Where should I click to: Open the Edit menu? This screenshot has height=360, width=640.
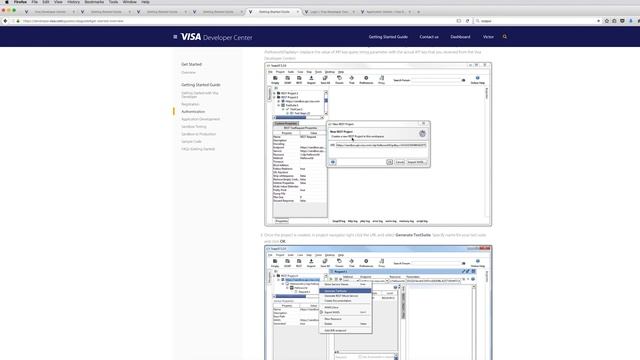(46, 2)
